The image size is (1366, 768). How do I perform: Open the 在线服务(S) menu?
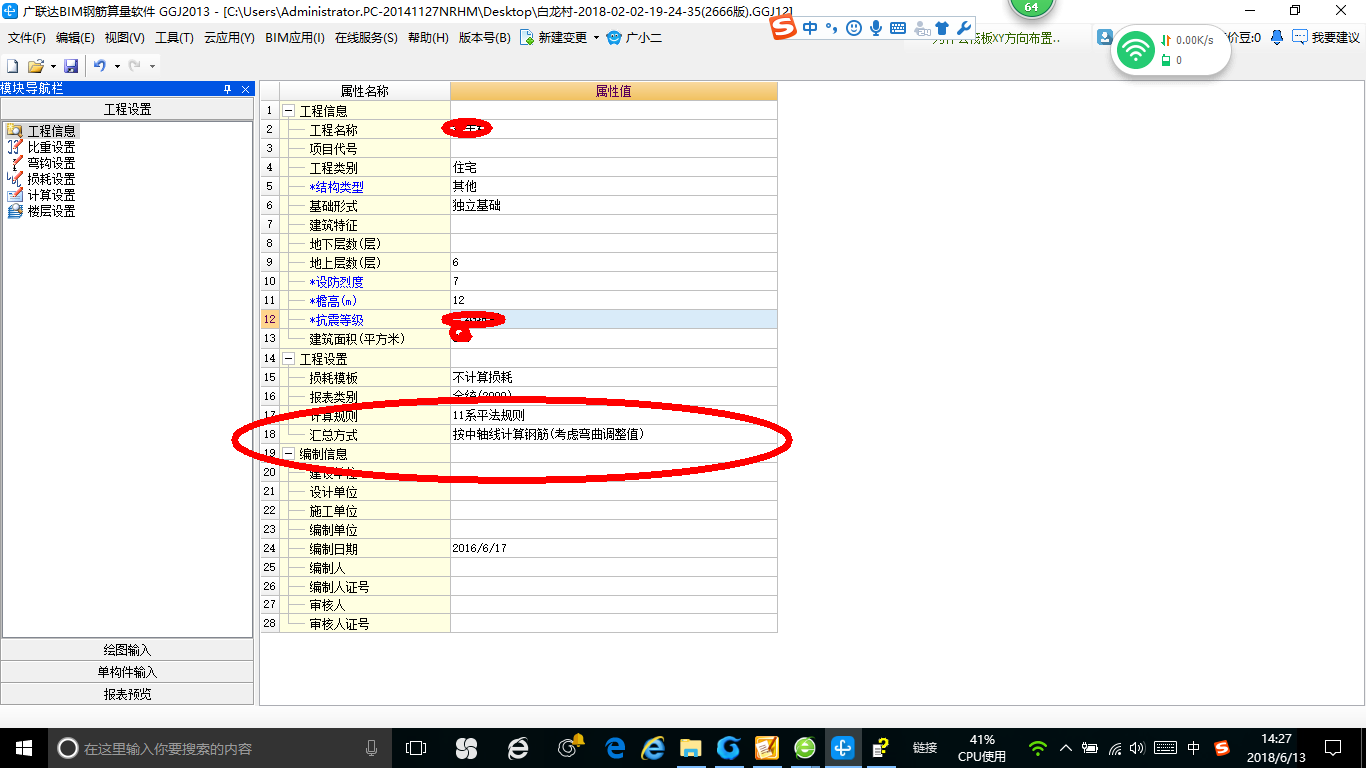[x=367, y=38]
